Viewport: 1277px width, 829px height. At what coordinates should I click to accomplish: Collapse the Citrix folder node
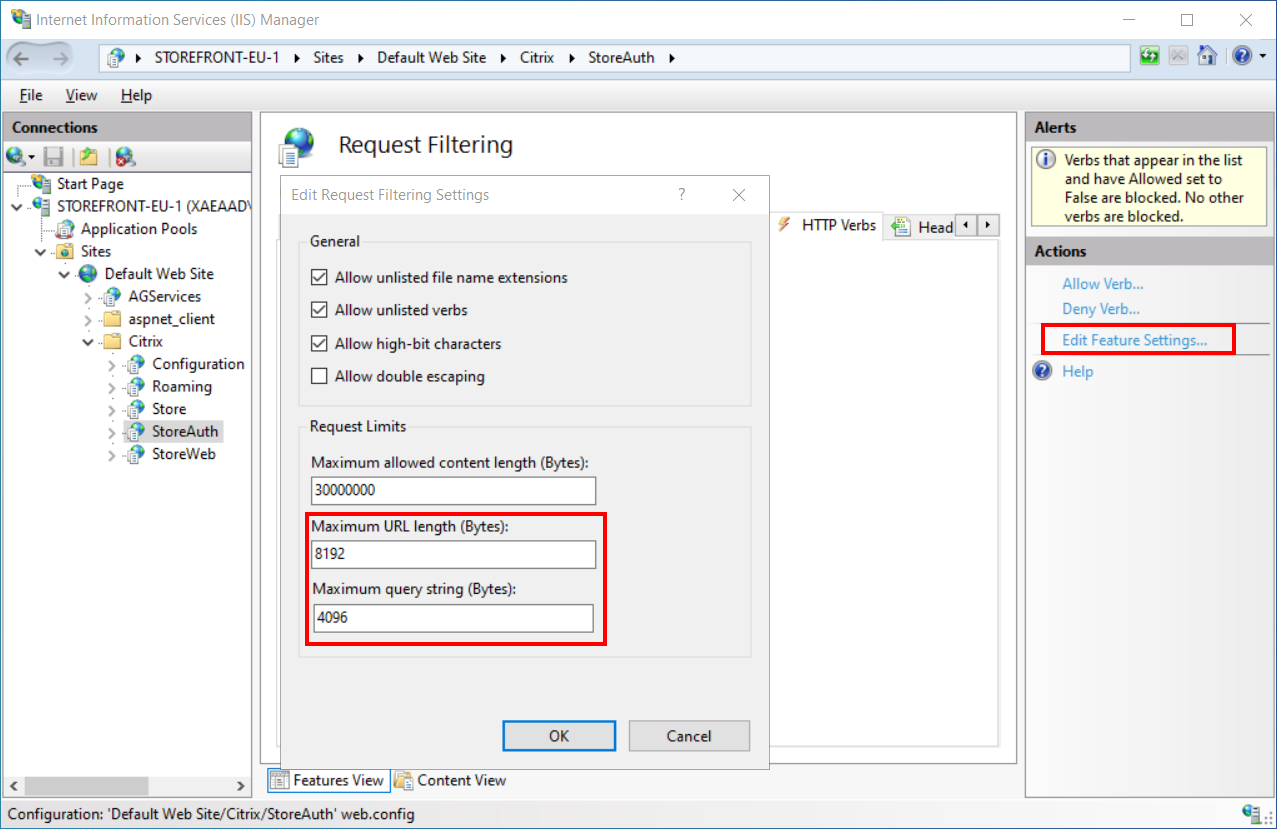coord(89,341)
